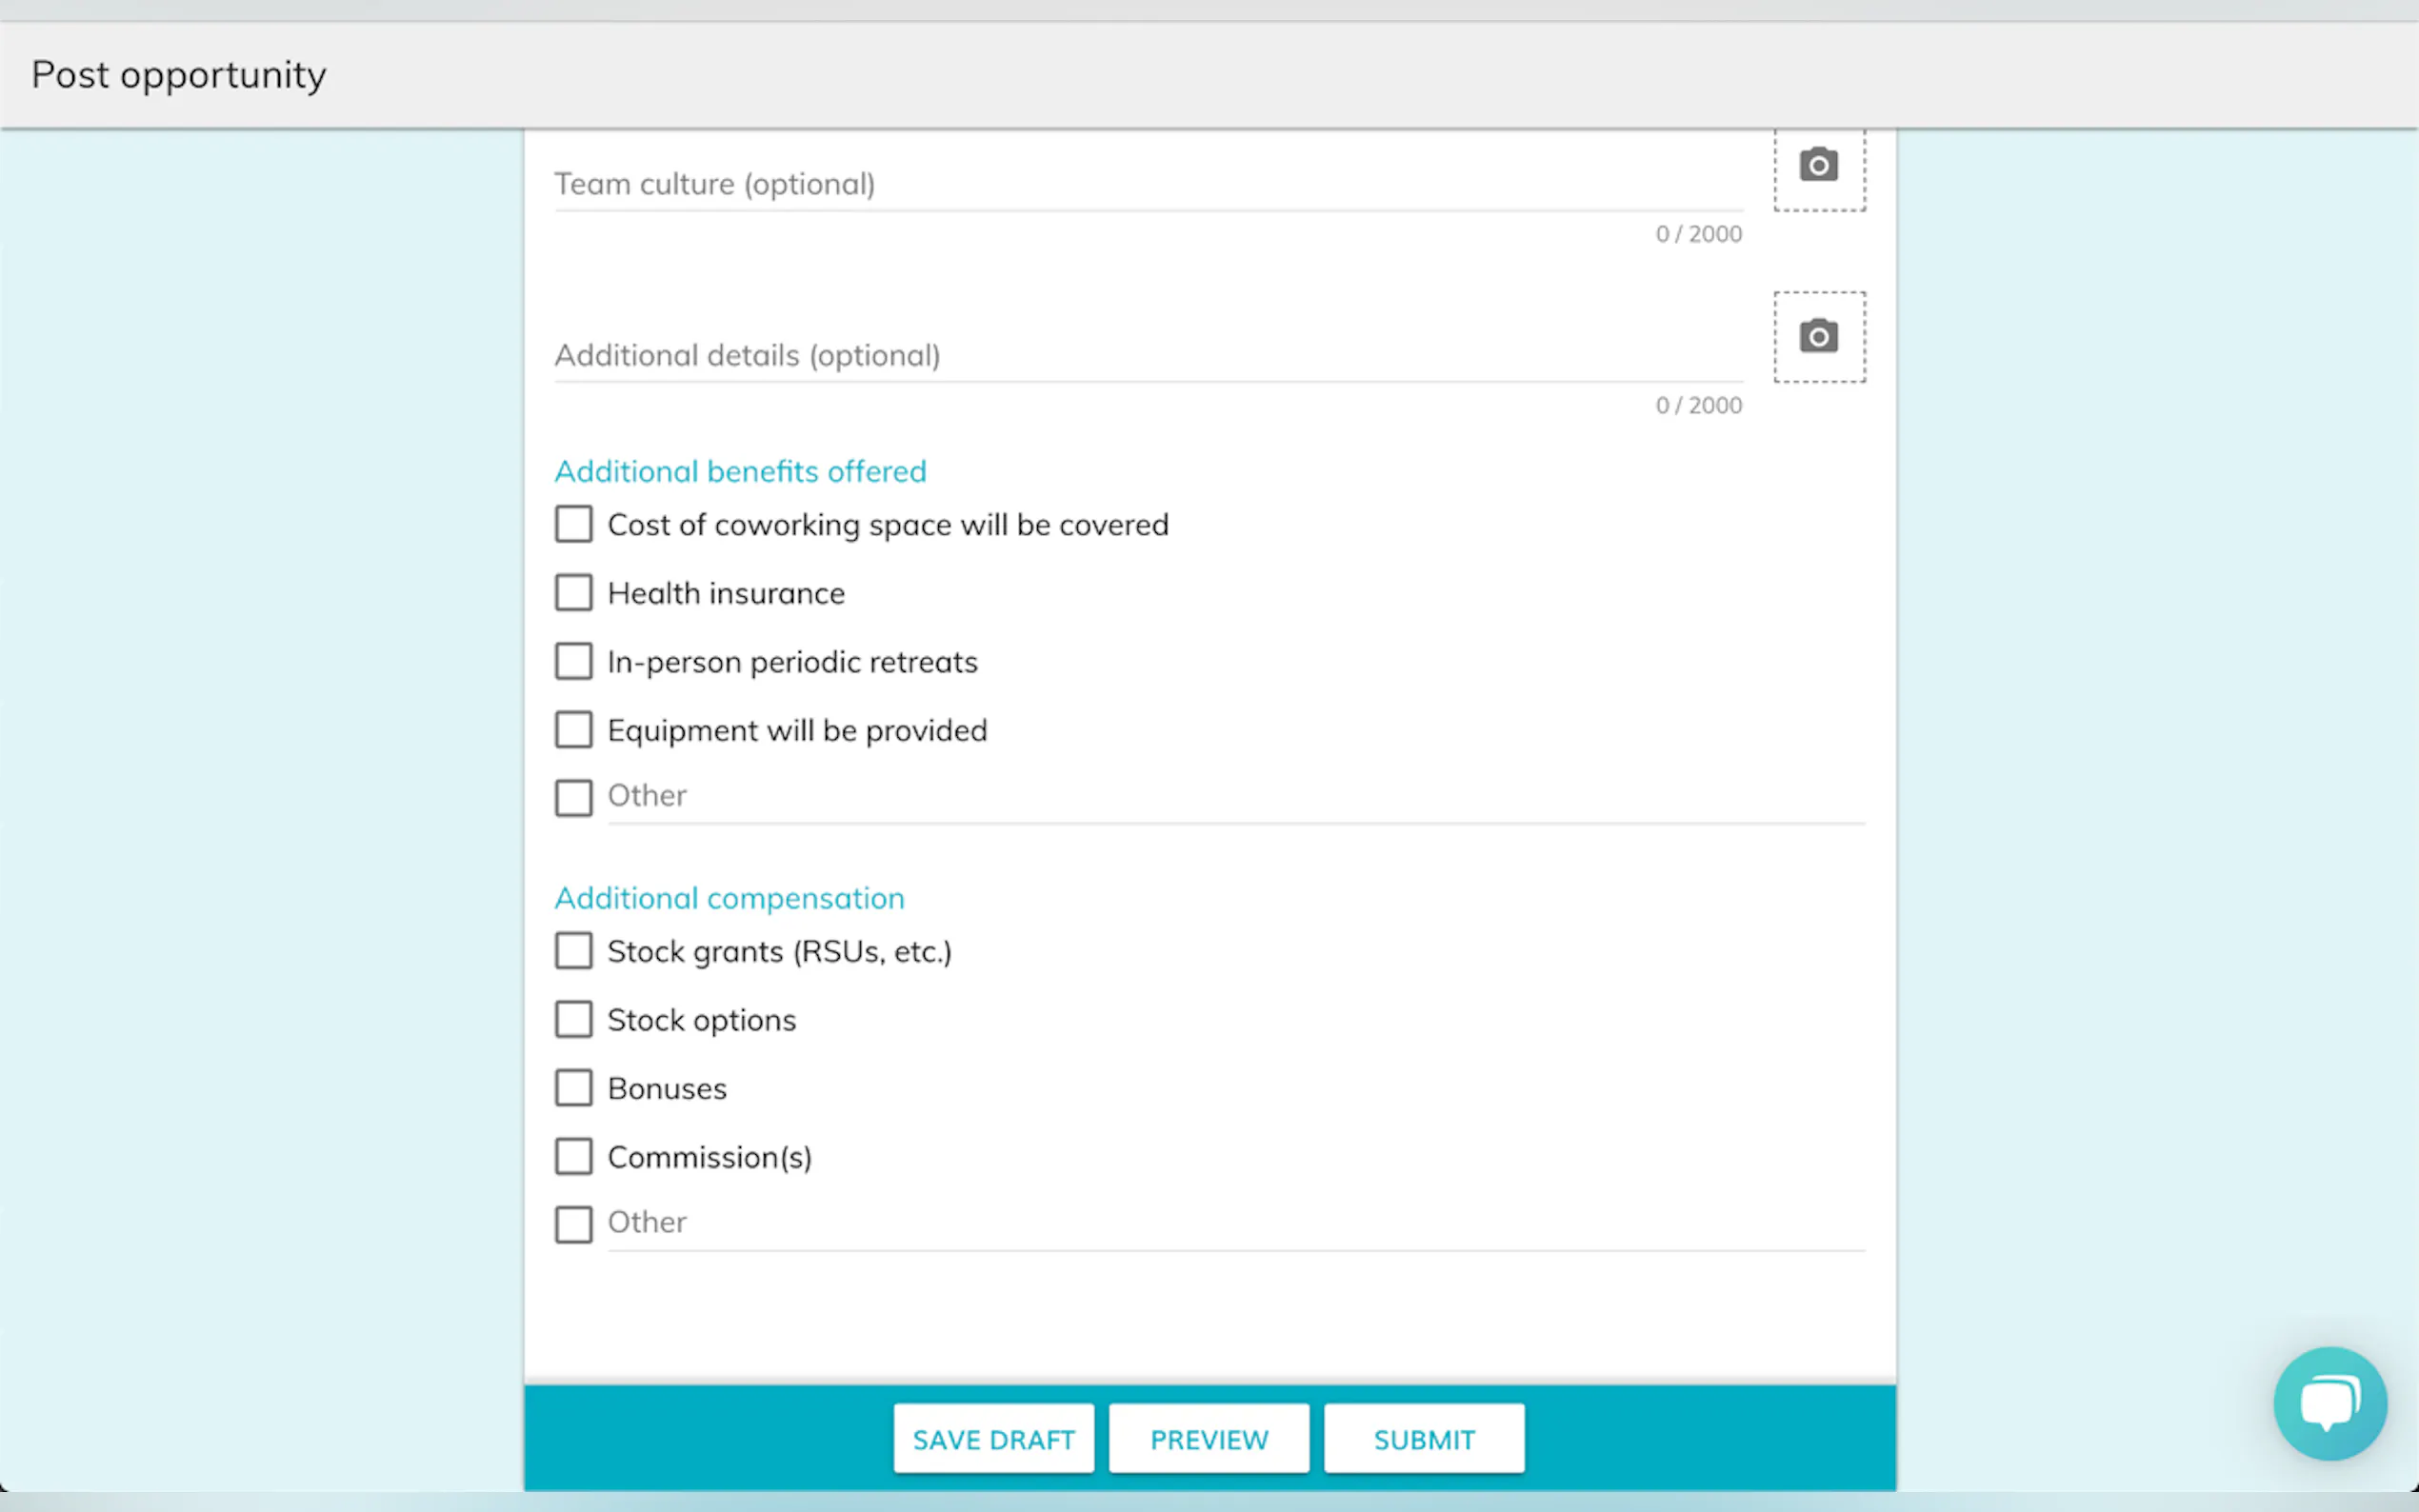2419x1512 pixels.
Task: Enable the Health insurance benefit
Action: (x=574, y=593)
